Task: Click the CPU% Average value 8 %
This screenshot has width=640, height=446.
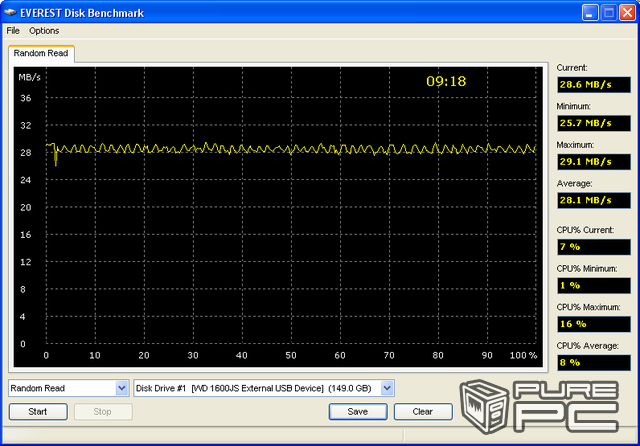Action: tap(594, 363)
